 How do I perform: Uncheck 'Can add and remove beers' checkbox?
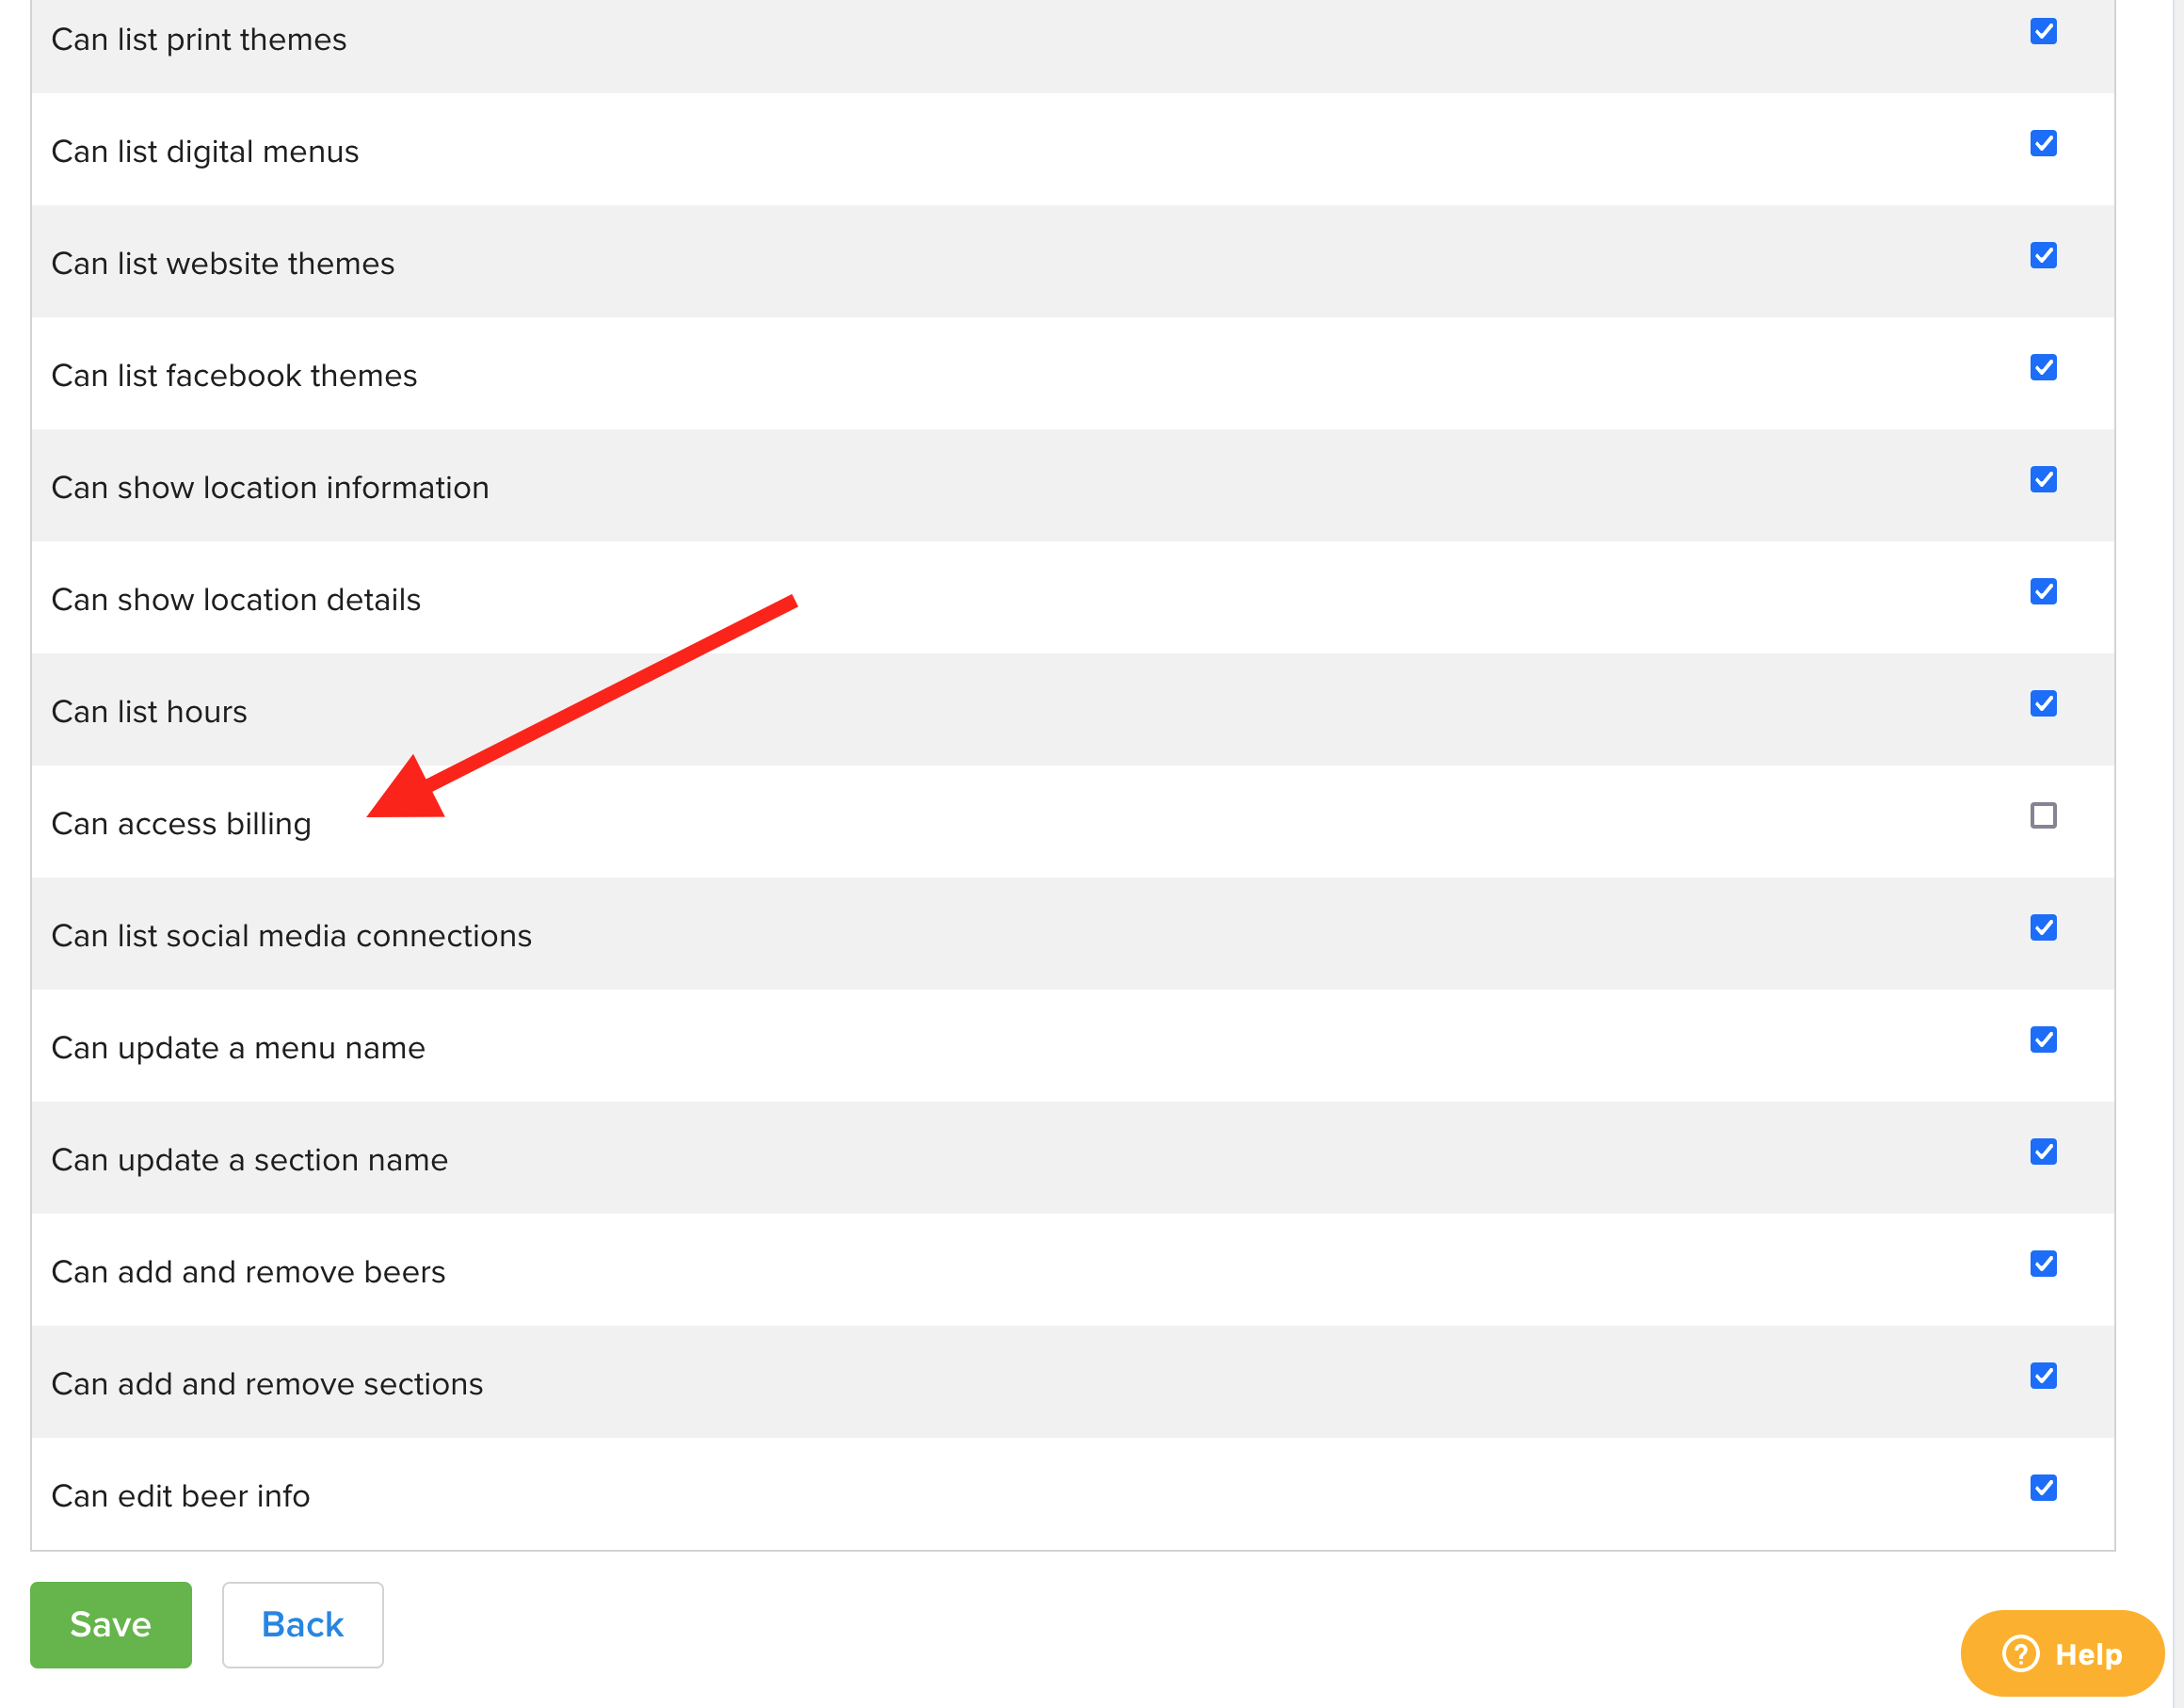coord(2043,1263)
